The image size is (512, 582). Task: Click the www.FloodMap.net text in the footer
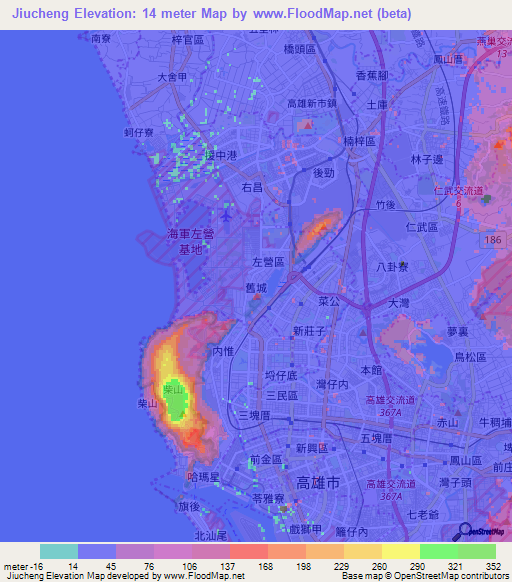pyautogui.click(x=204, y=576)
